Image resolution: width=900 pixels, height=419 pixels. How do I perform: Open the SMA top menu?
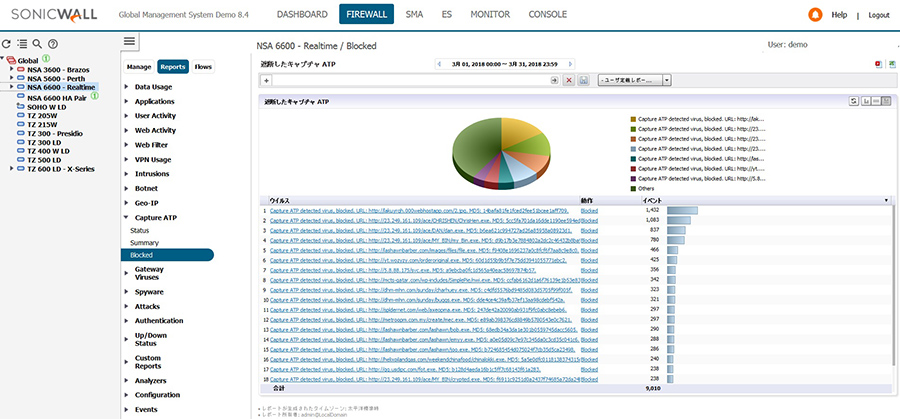coord(414,14)
